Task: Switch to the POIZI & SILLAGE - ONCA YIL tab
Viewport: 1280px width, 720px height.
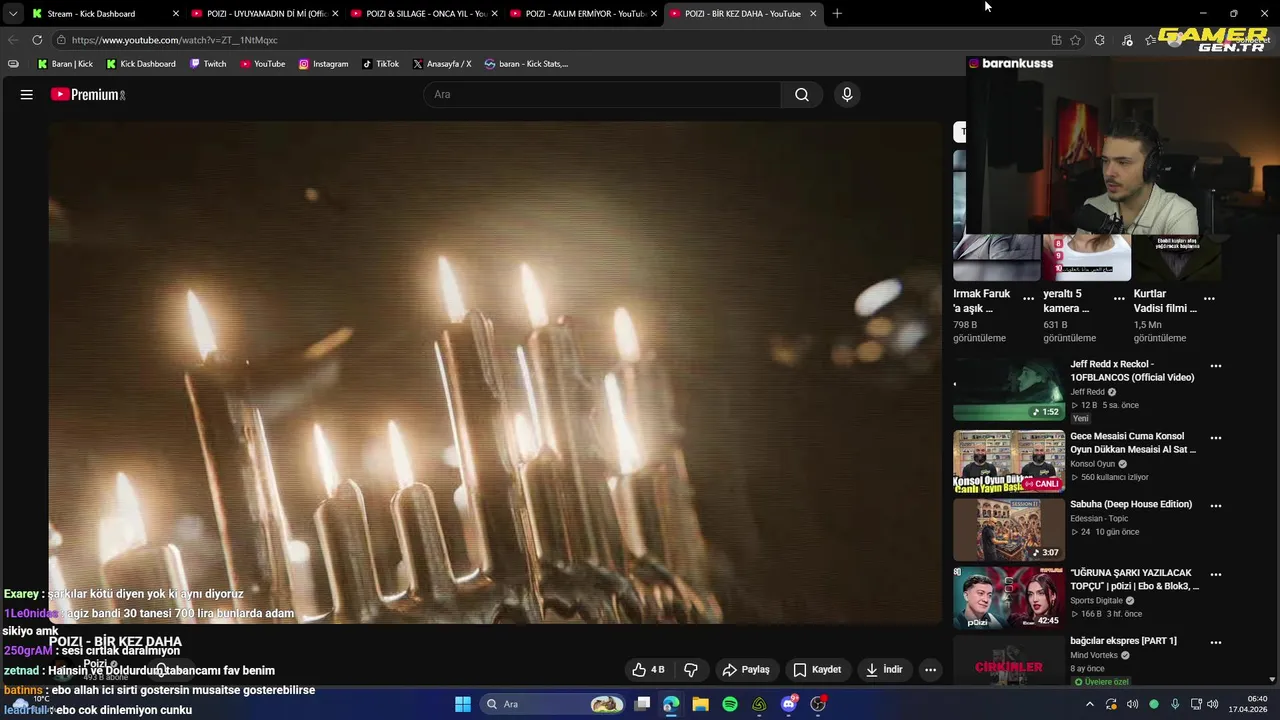Action: pyautogui.click(x=425, y=13)
